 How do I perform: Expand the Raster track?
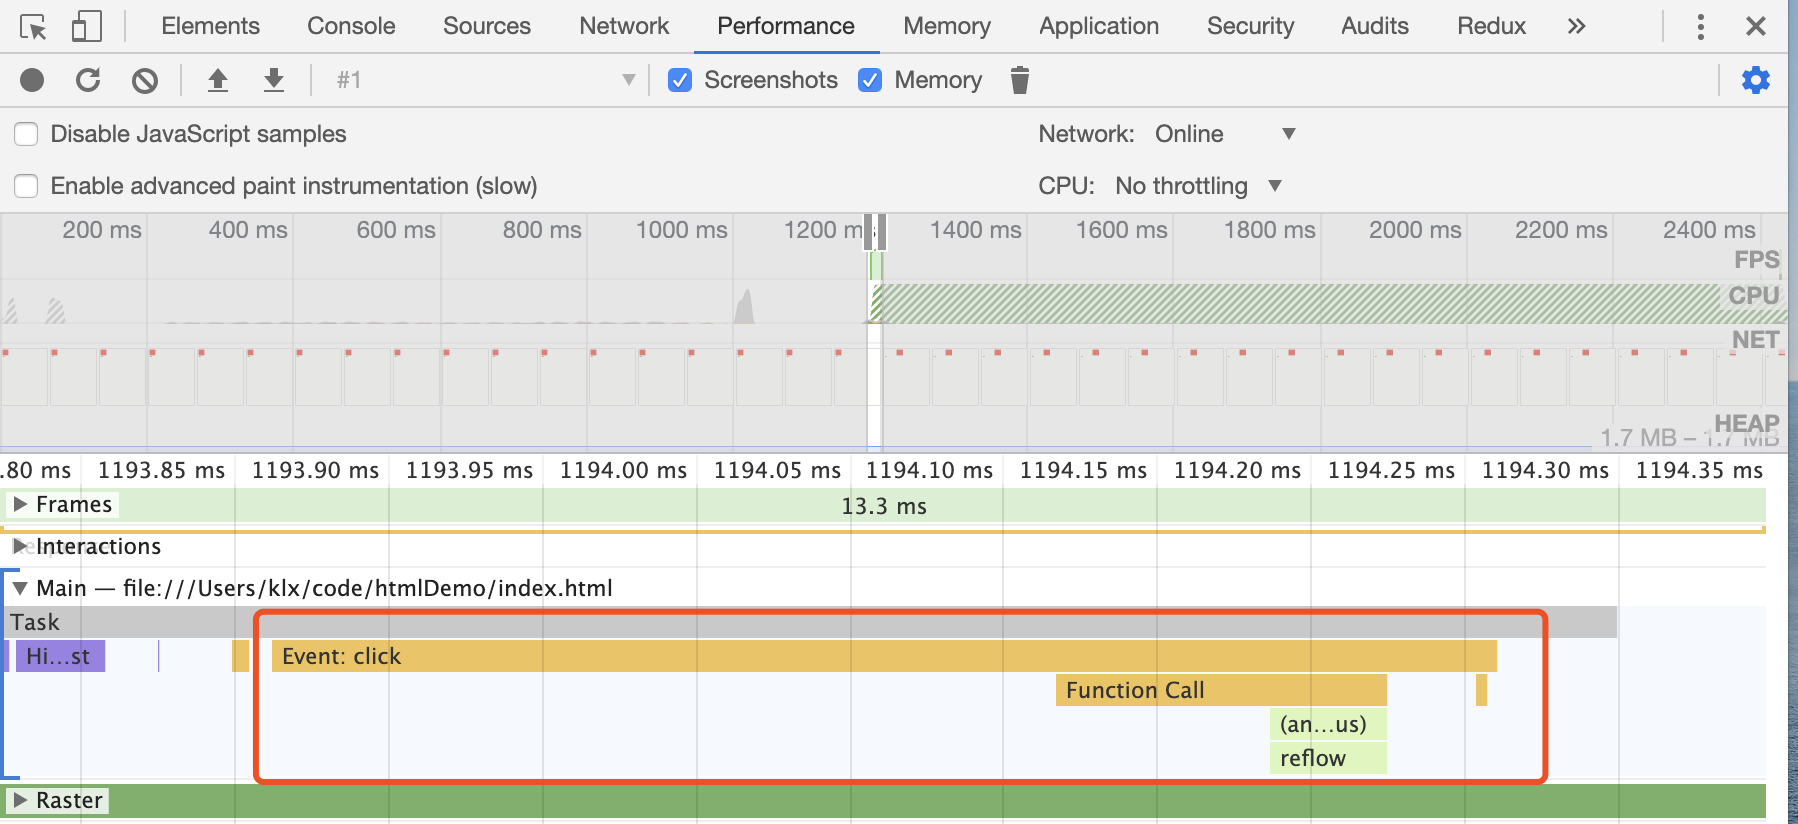pos(20,800)
